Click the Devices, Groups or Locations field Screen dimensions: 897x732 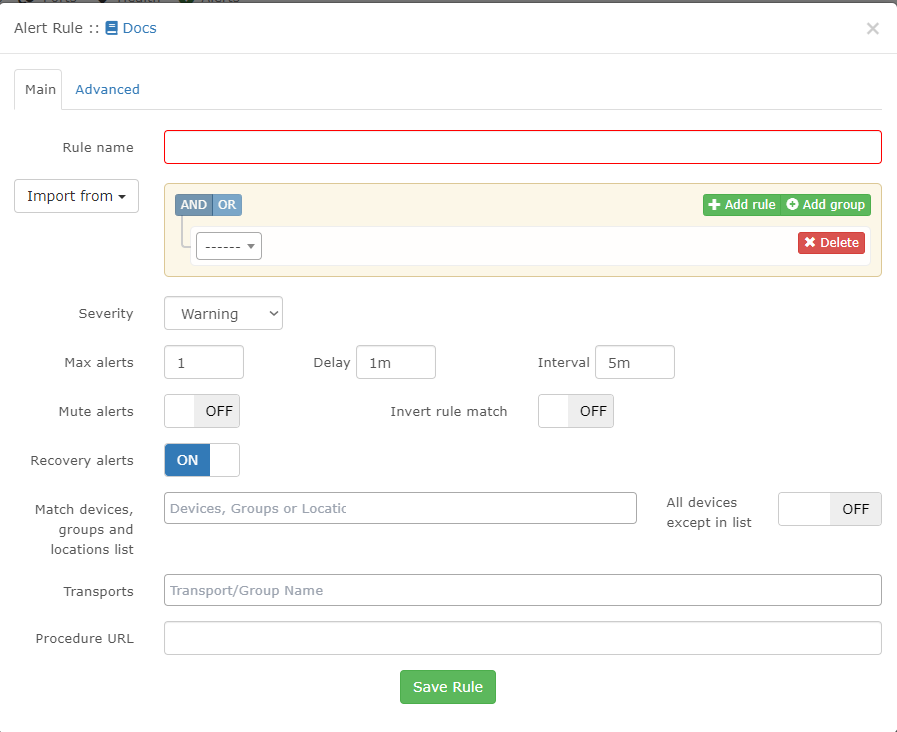click(400, 508)
